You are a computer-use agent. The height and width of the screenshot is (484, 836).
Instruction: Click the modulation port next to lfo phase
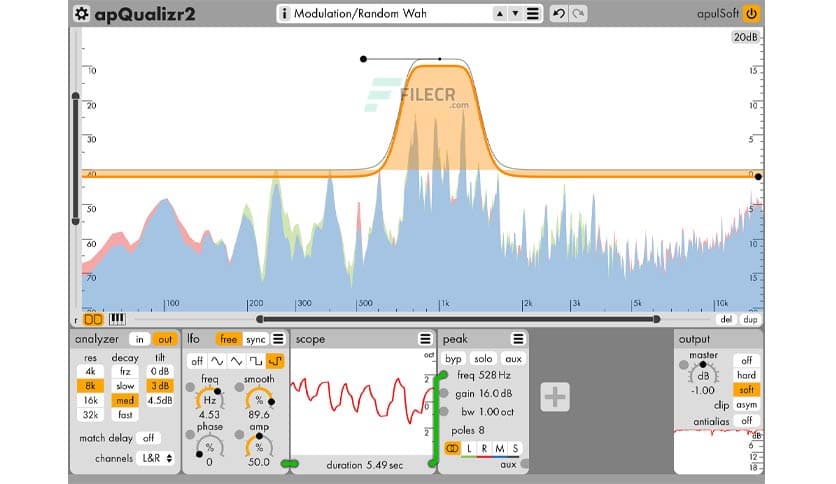coord(190,434)
